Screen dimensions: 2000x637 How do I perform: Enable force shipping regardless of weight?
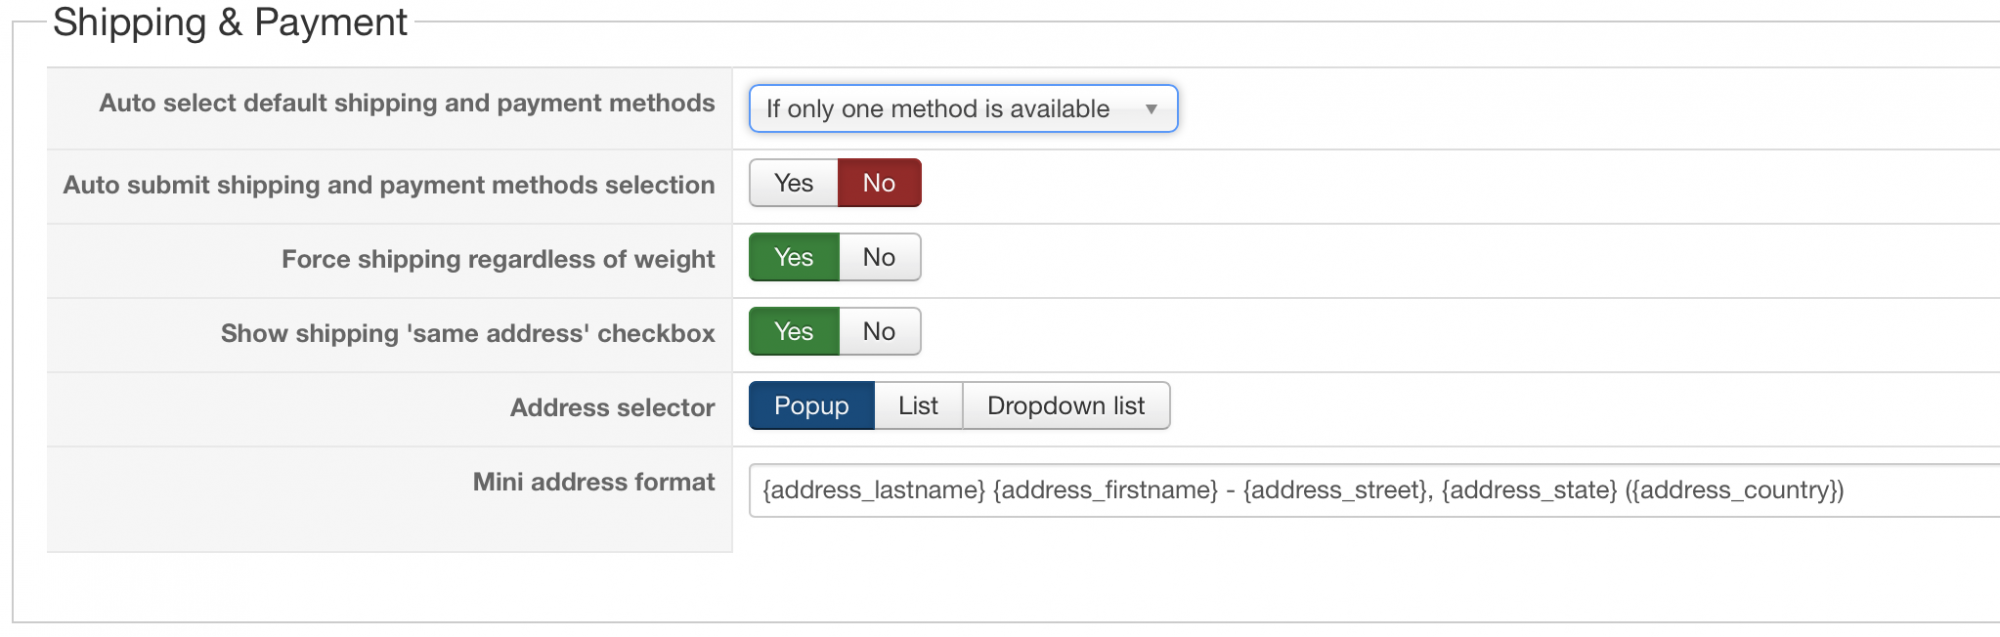(794, 258)
